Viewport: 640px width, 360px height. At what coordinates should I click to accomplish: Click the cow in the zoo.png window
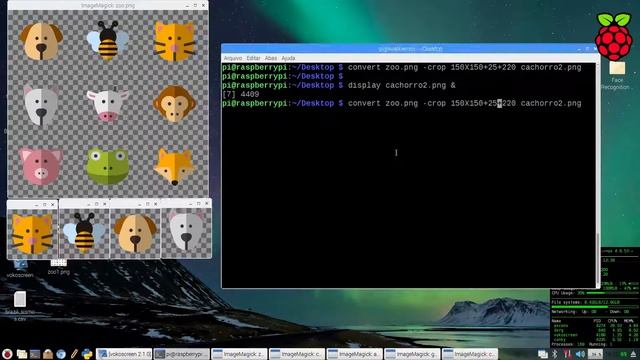tap(107, 104)
